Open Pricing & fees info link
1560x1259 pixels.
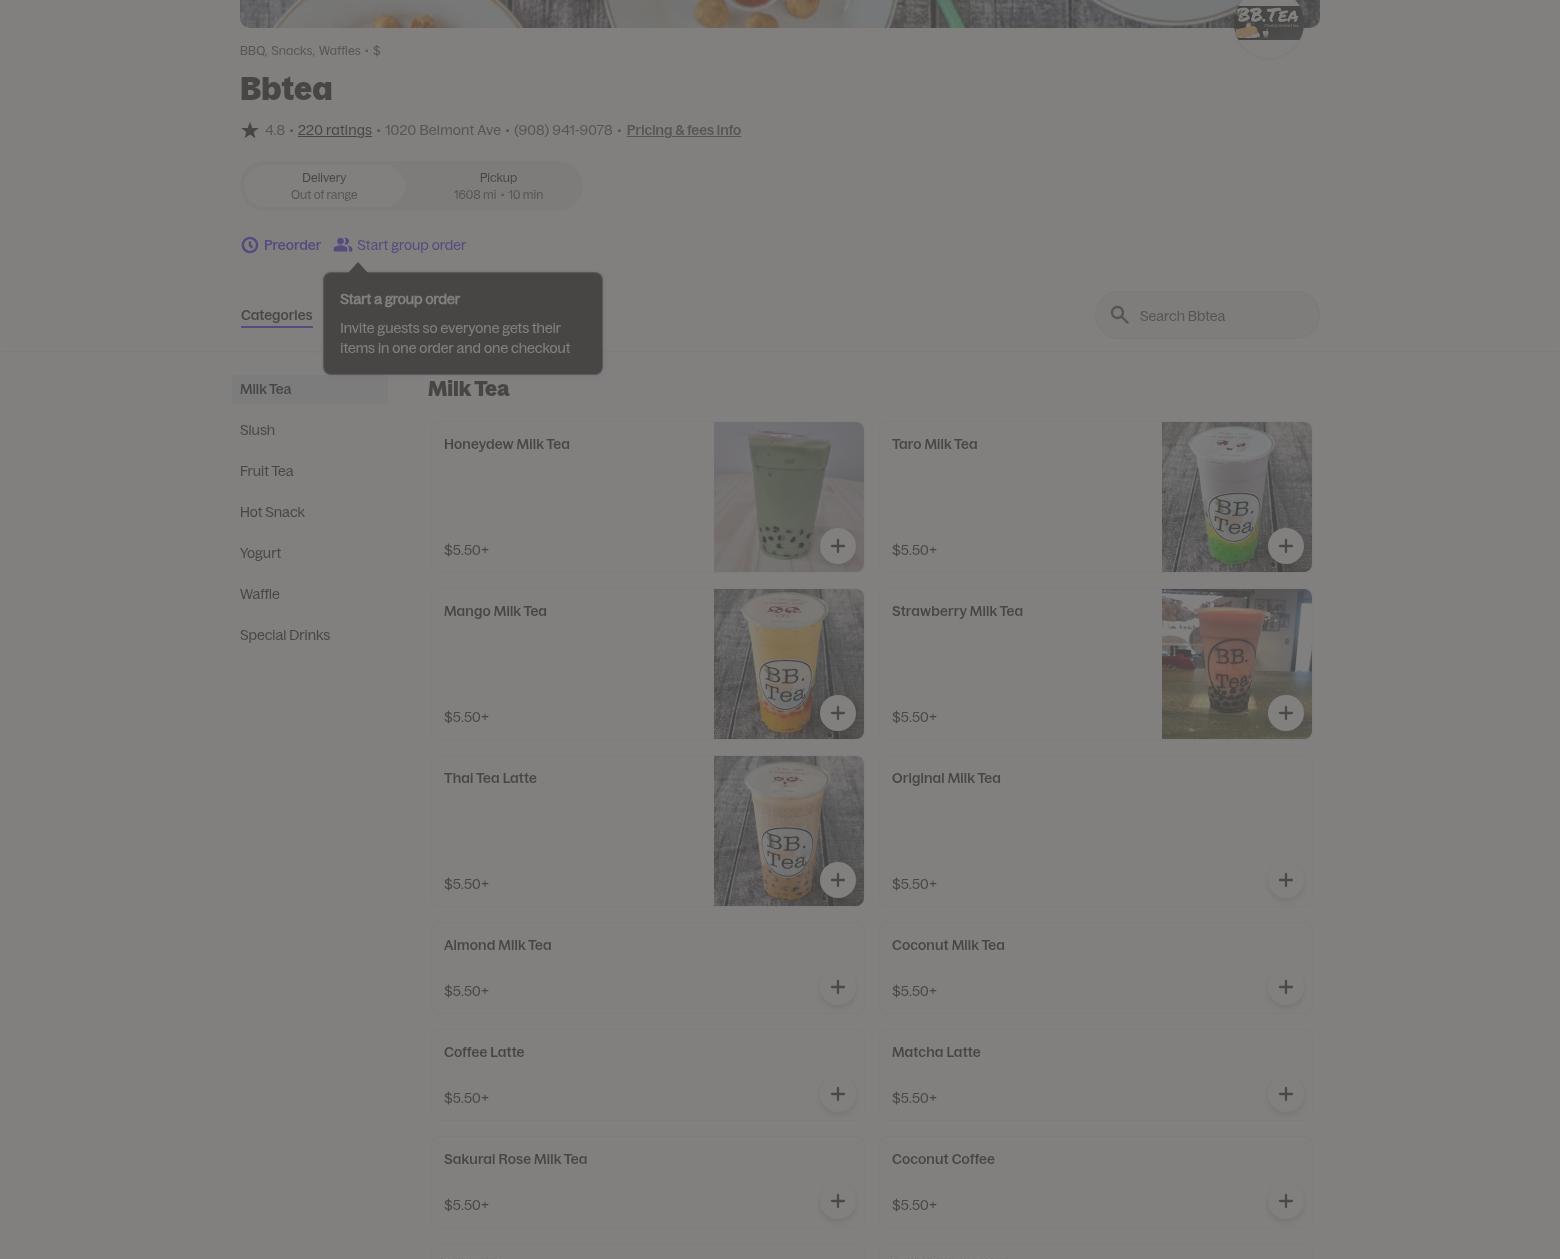(684, 130)
